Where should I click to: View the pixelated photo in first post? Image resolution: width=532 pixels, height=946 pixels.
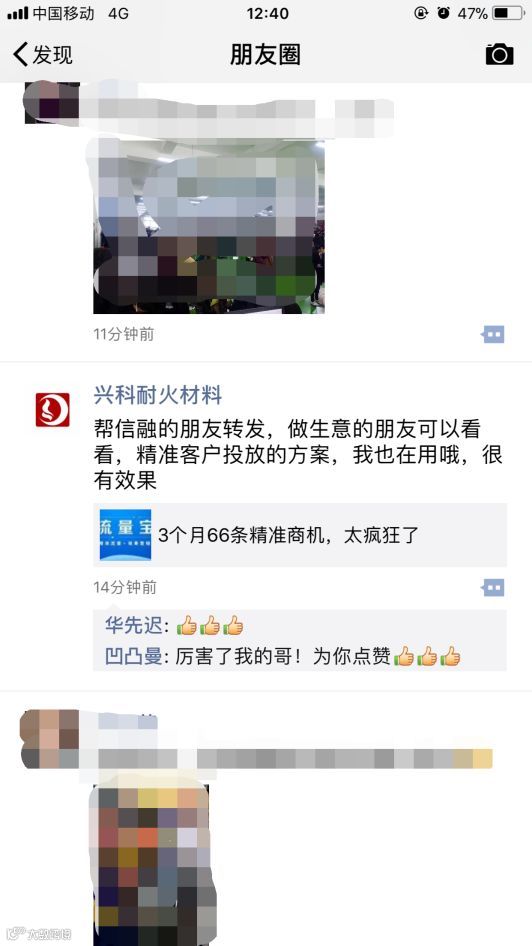click(x=209, y=226)
